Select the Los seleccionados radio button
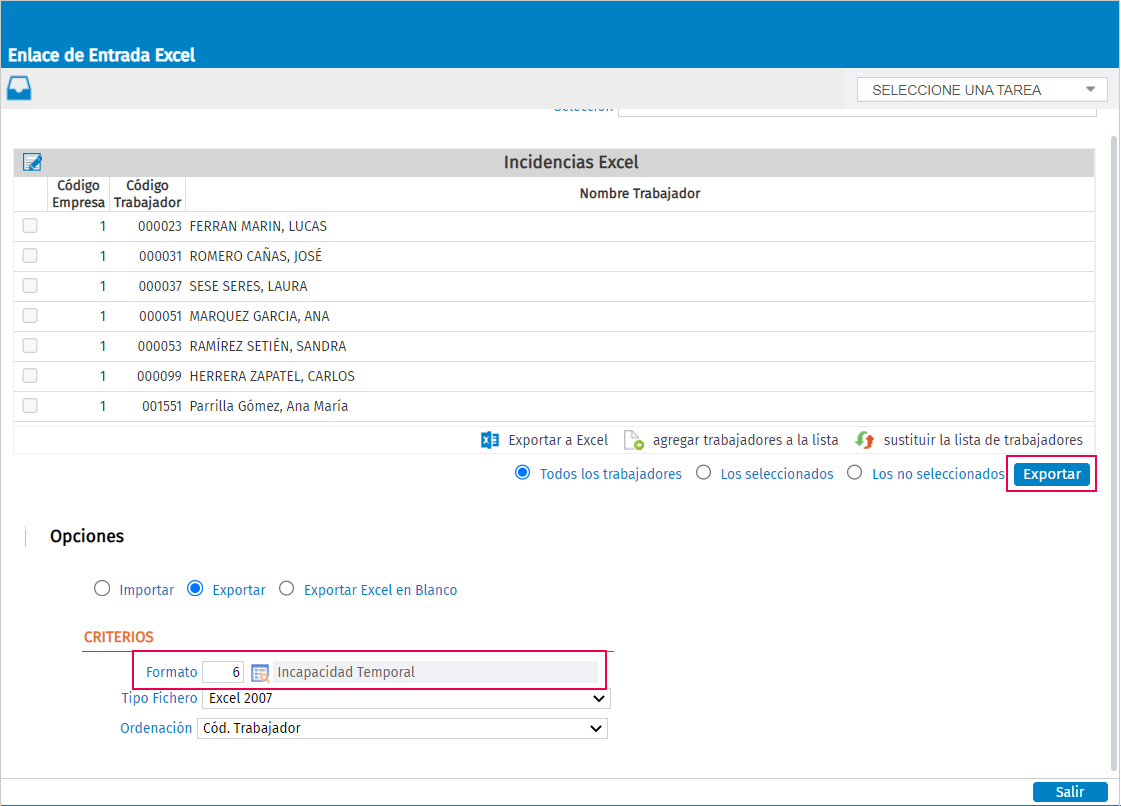This screenshot has width=1121, height=806. point(703,473)
